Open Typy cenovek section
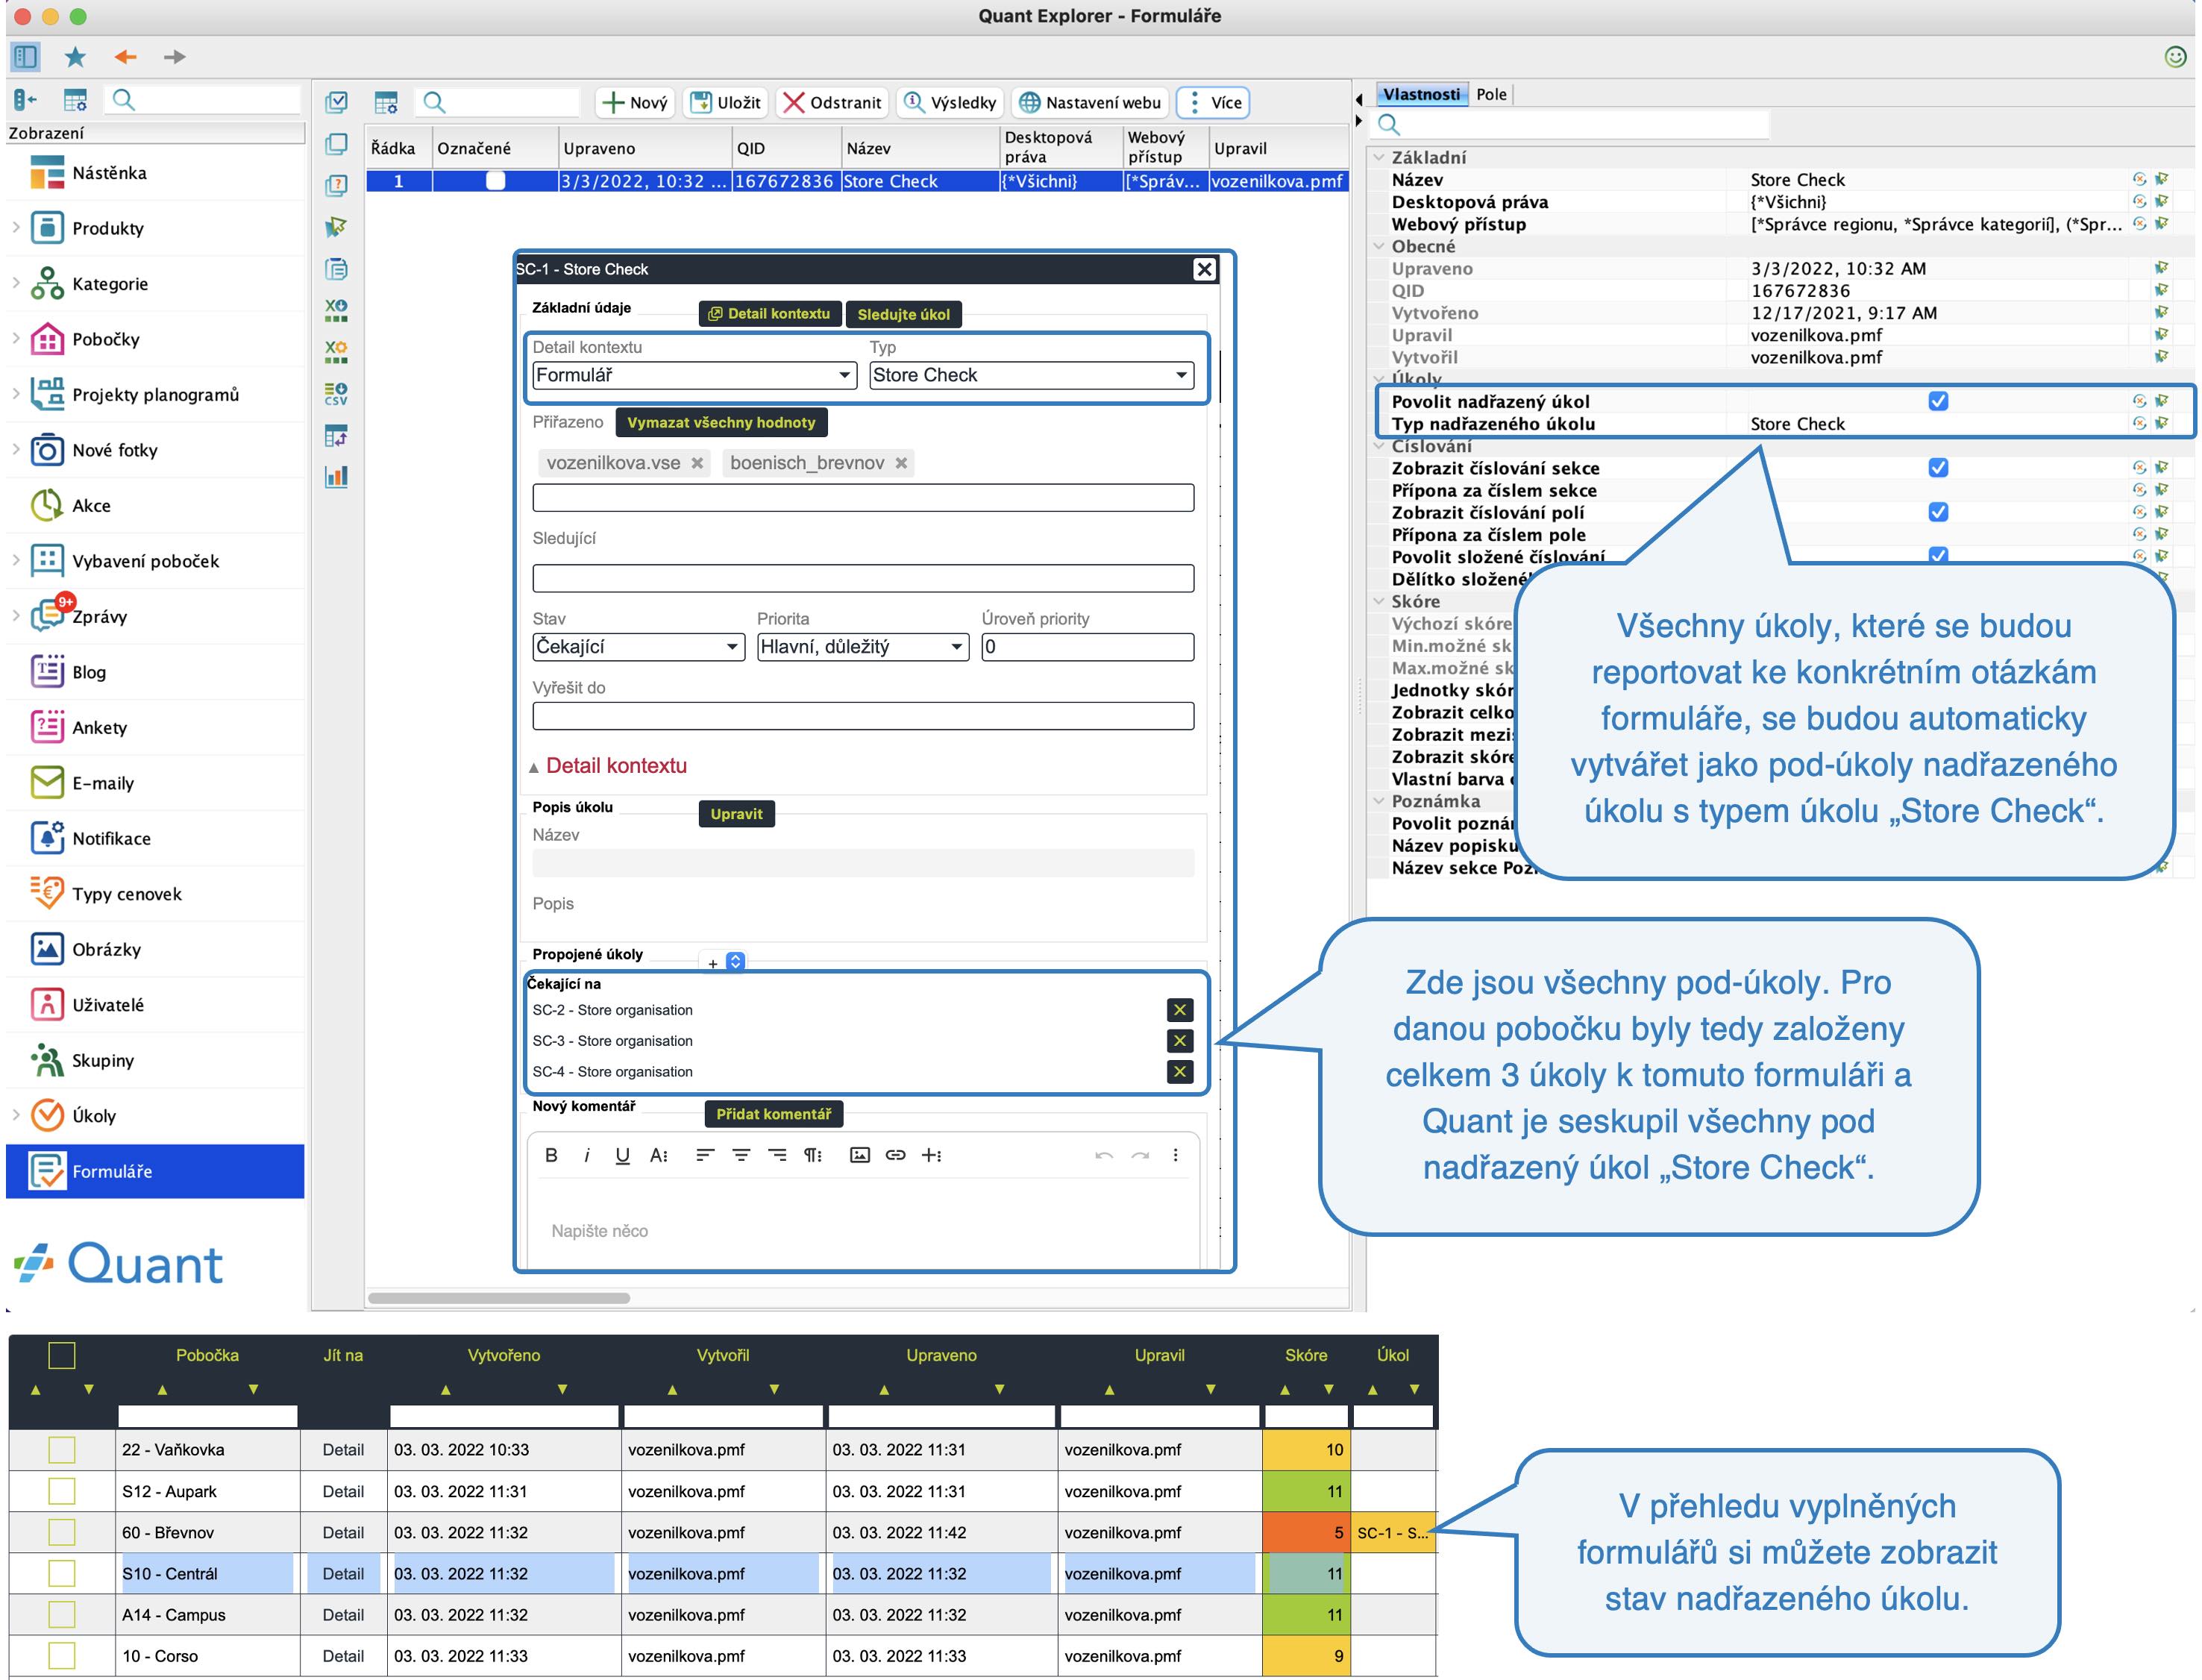 (x=126, y=894)
